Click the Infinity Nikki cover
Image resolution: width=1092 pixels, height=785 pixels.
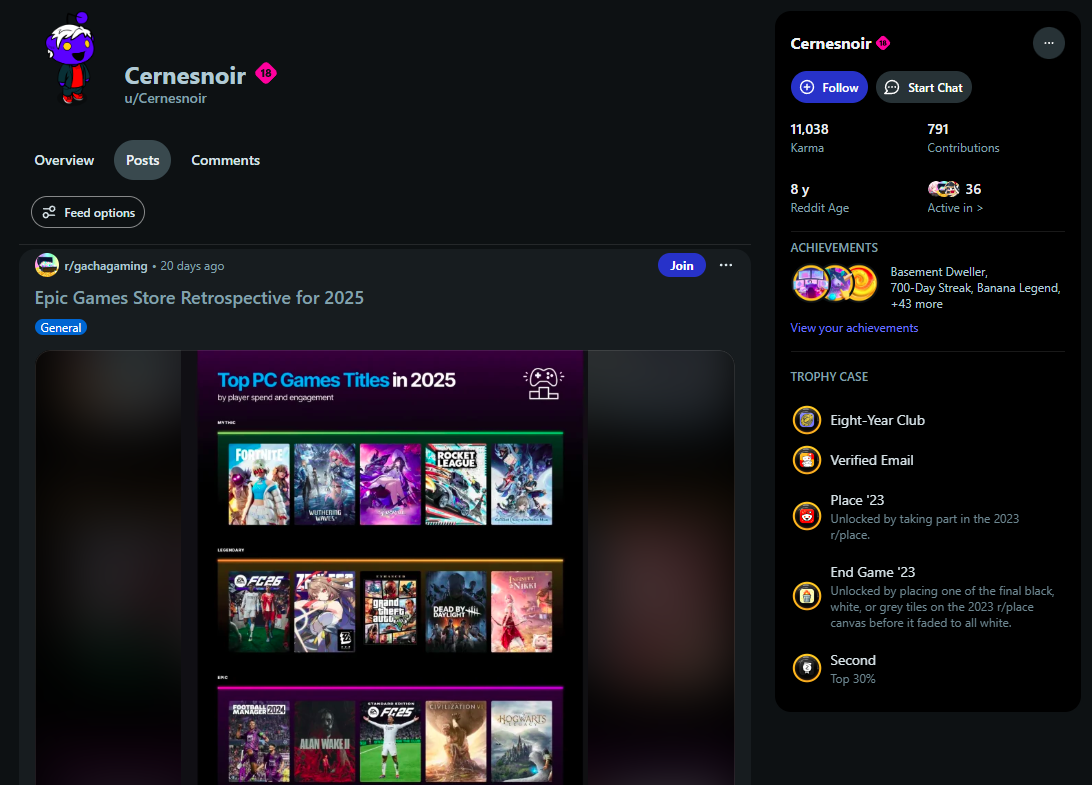pyautogui.click(x=522, y=612)
